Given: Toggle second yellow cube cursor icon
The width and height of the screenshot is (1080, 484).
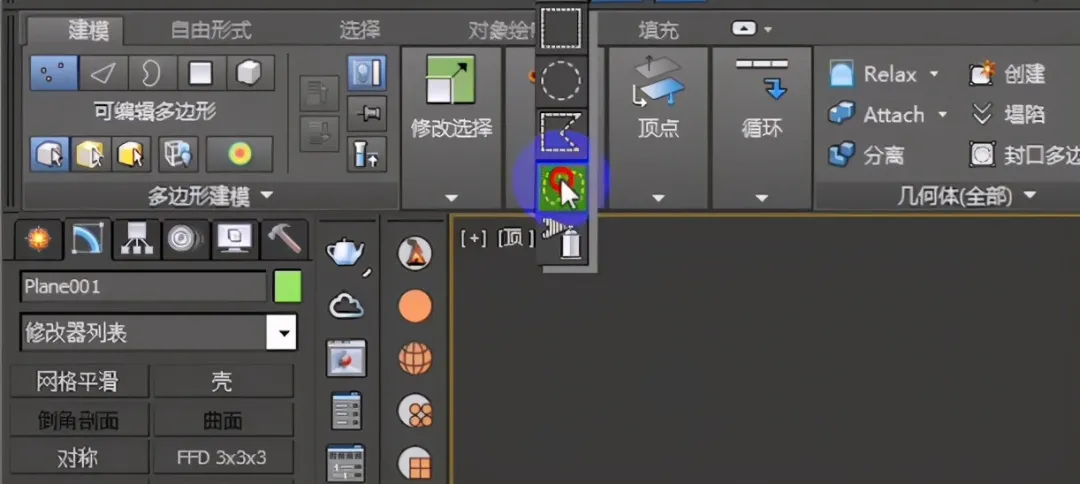Looking at the screenshot, I should 91,154.
